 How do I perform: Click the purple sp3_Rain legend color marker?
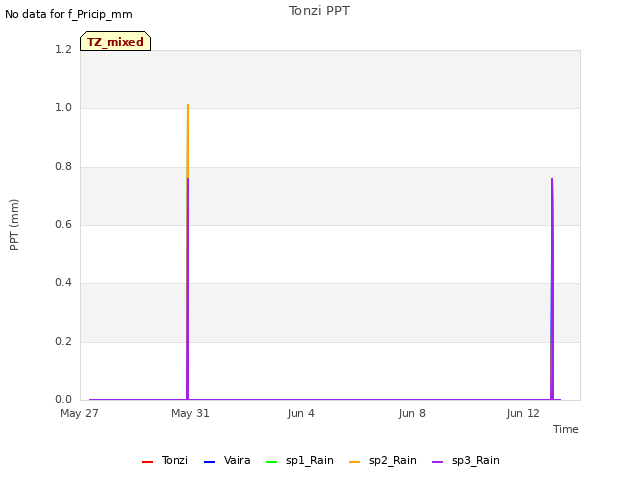(438, 462)
